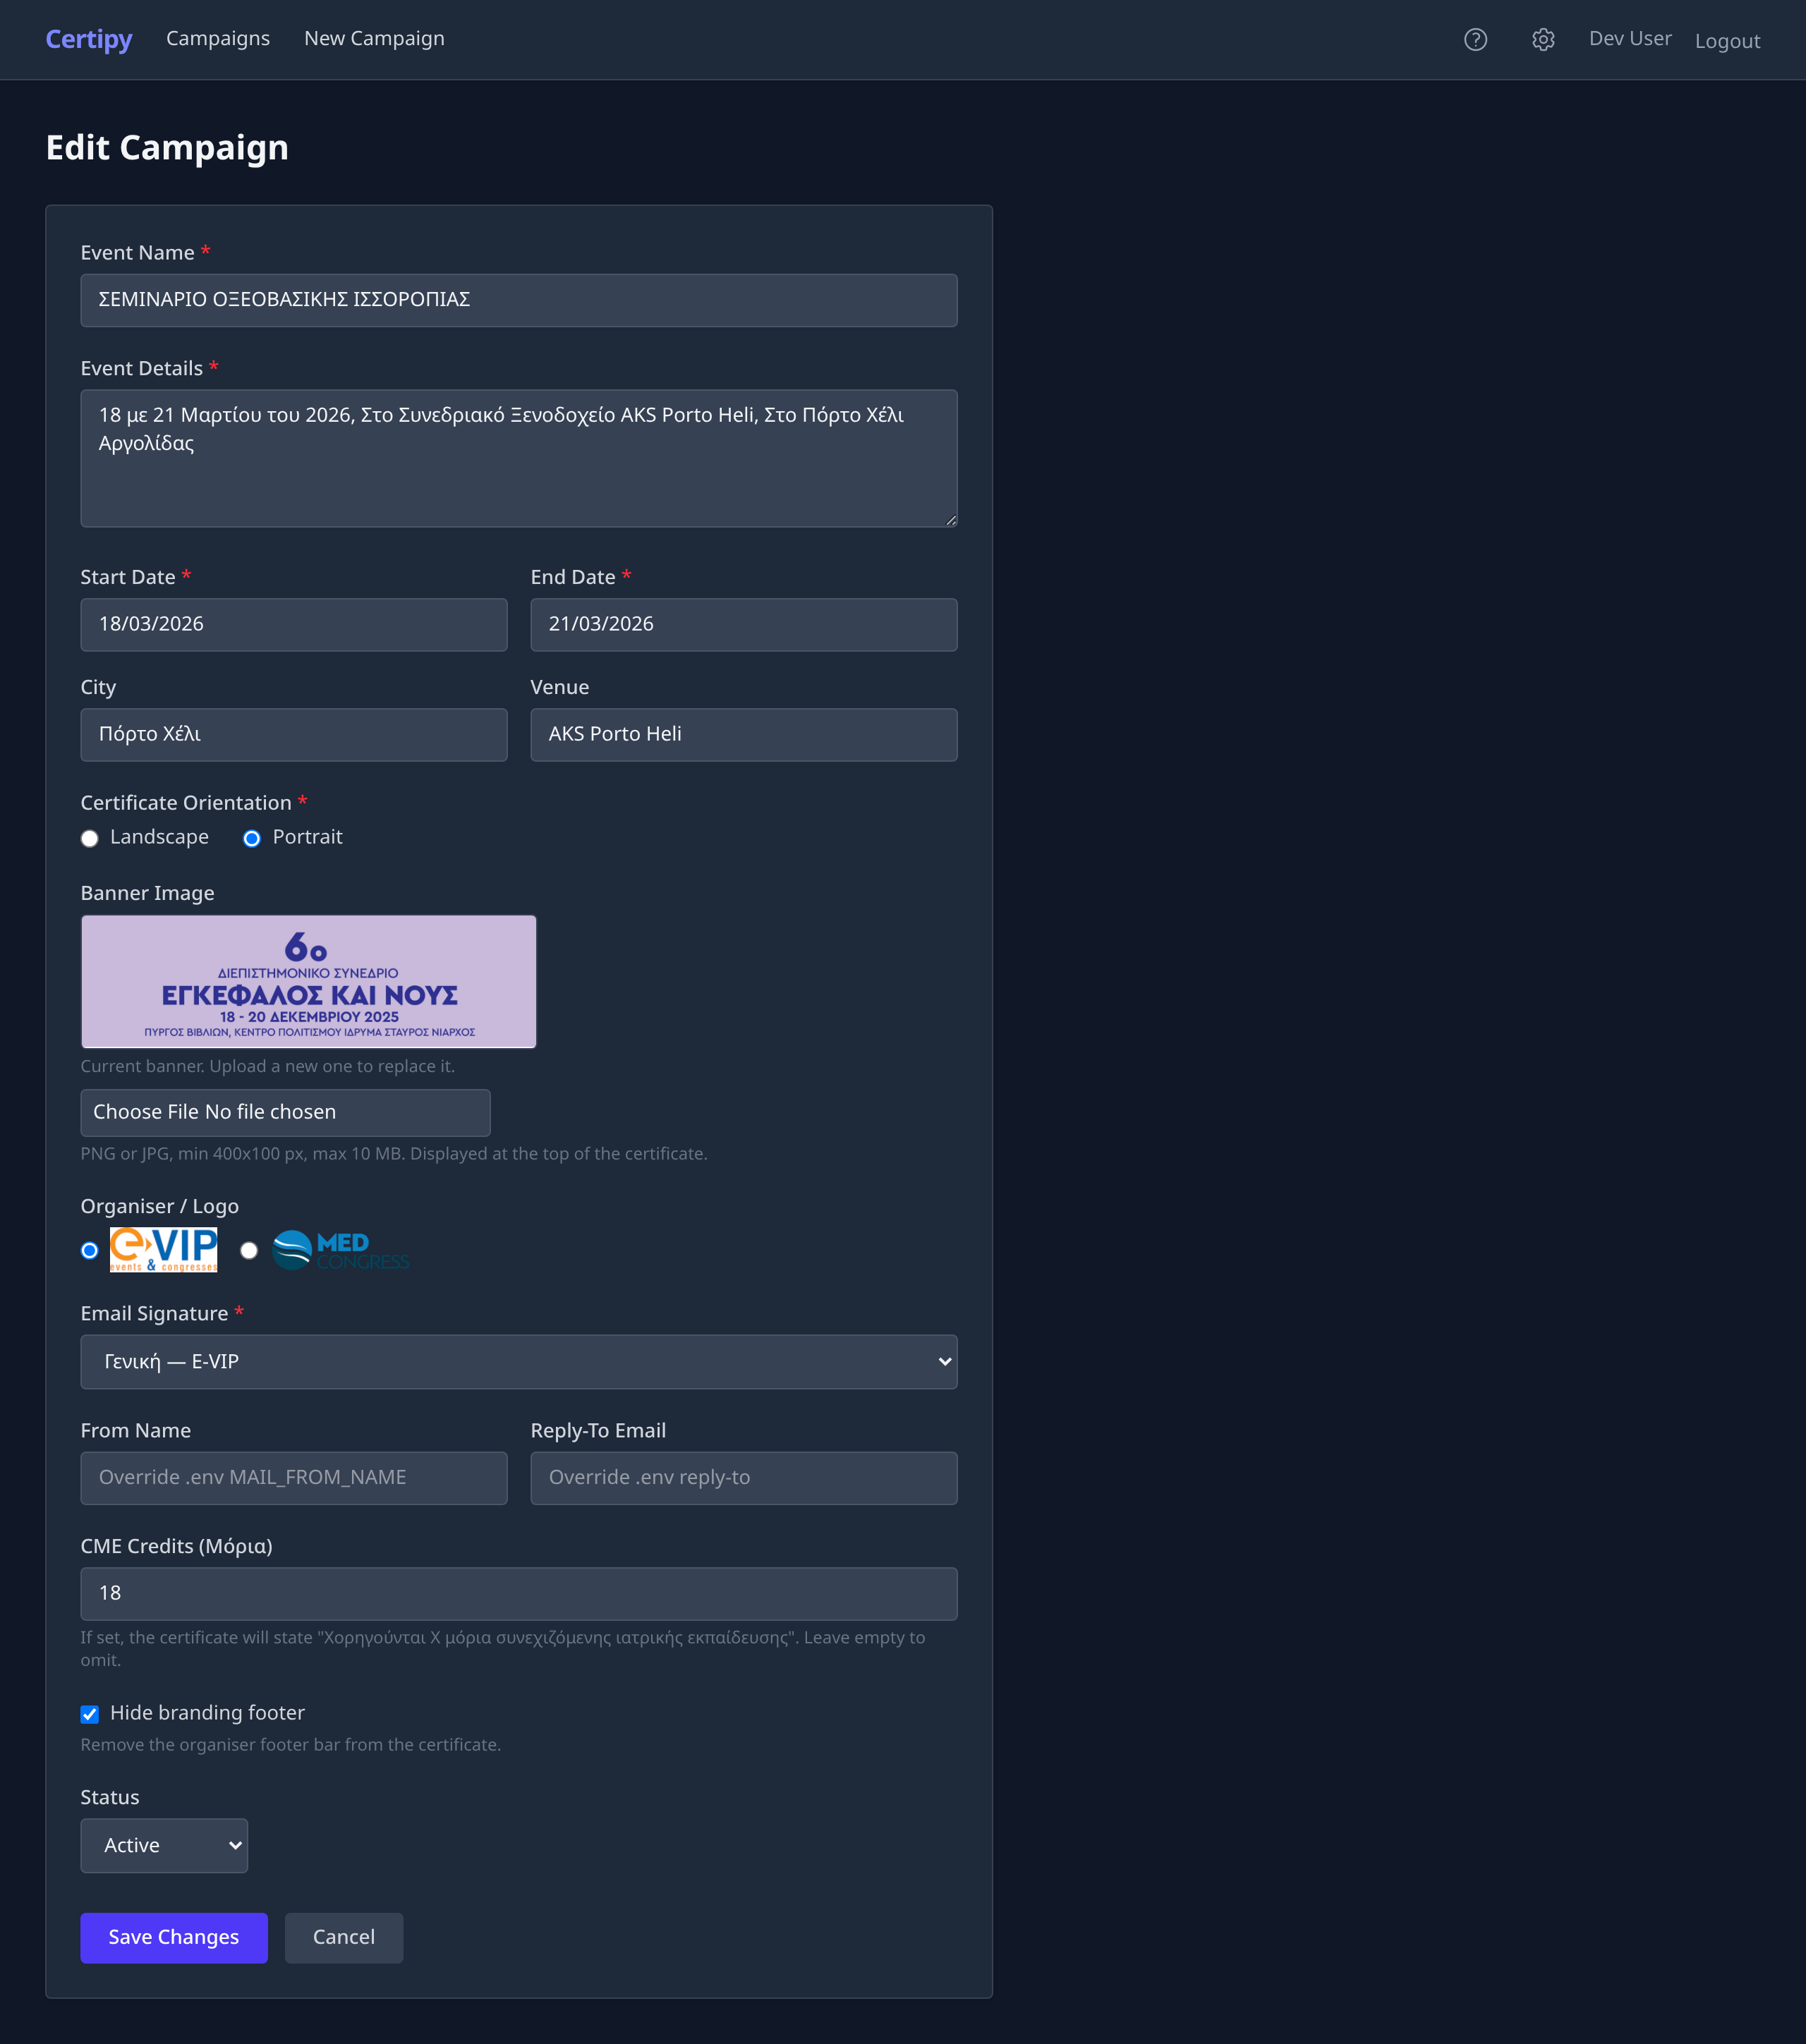Screen dimensions: 1806x2044
Task: Click the Logout link
Action: click(x=1726, y=41)
